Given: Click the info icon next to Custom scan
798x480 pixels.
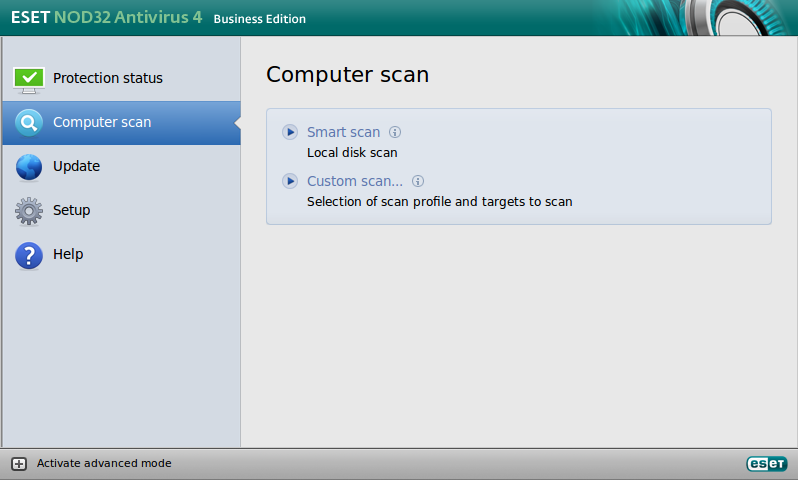Looking at the screenshot, I should click(418, 181).
